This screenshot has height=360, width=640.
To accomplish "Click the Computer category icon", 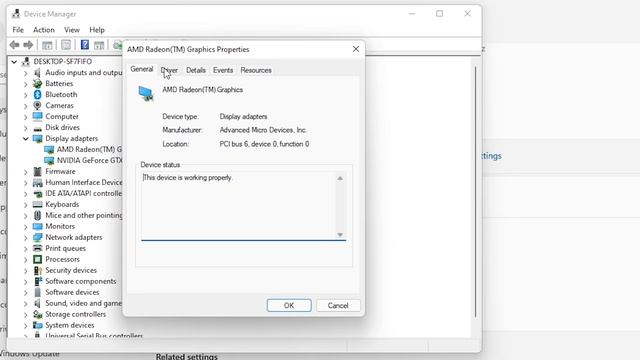I will pyautogui.click(x=38, y=116).
